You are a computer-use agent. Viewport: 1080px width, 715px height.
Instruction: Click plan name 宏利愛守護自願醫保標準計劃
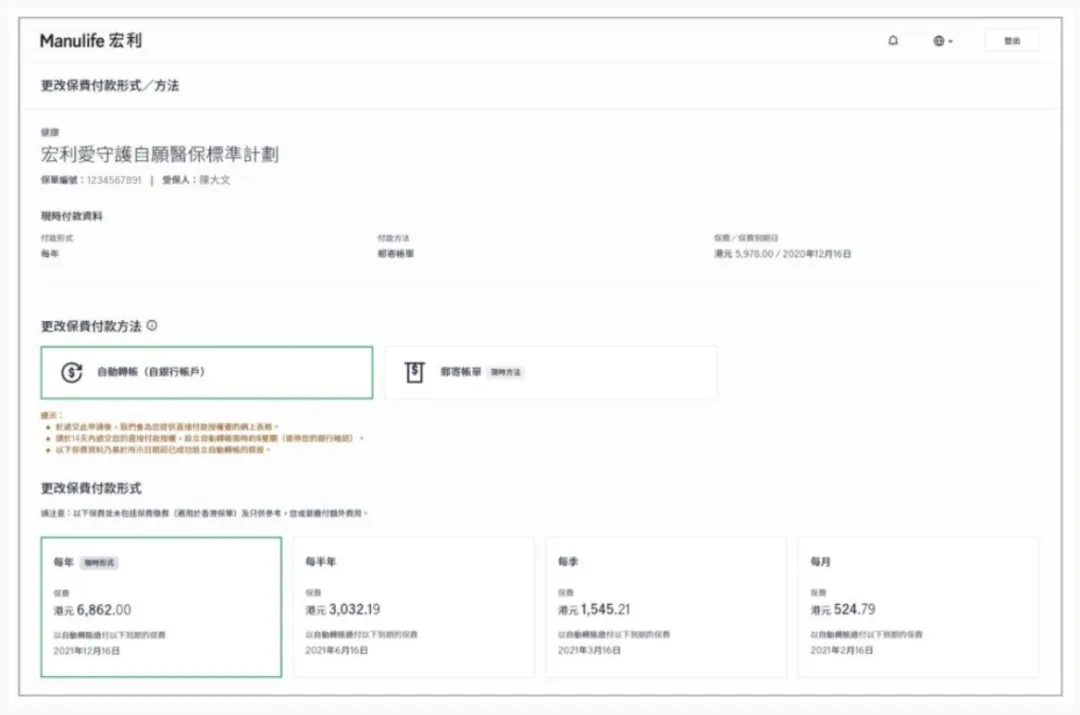(159, 154)
